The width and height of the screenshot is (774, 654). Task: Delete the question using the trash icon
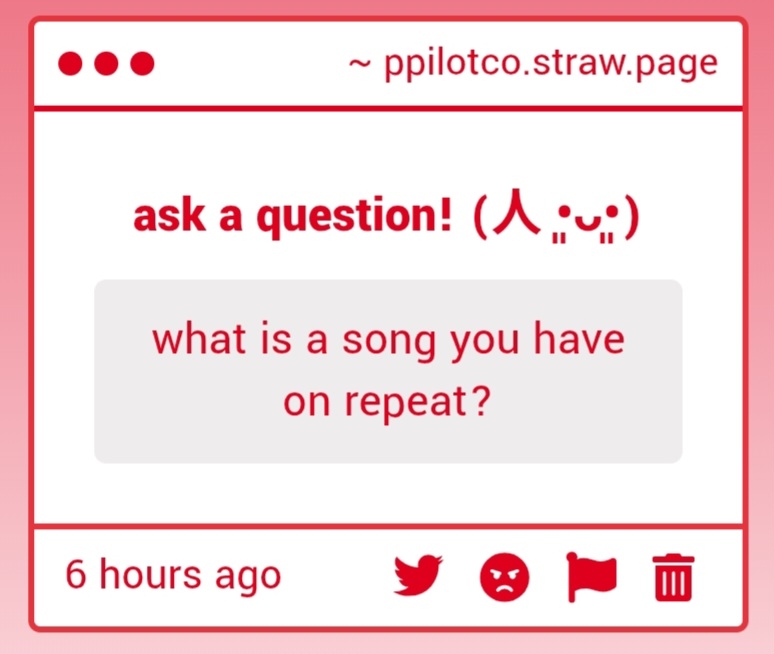point(674,577)
